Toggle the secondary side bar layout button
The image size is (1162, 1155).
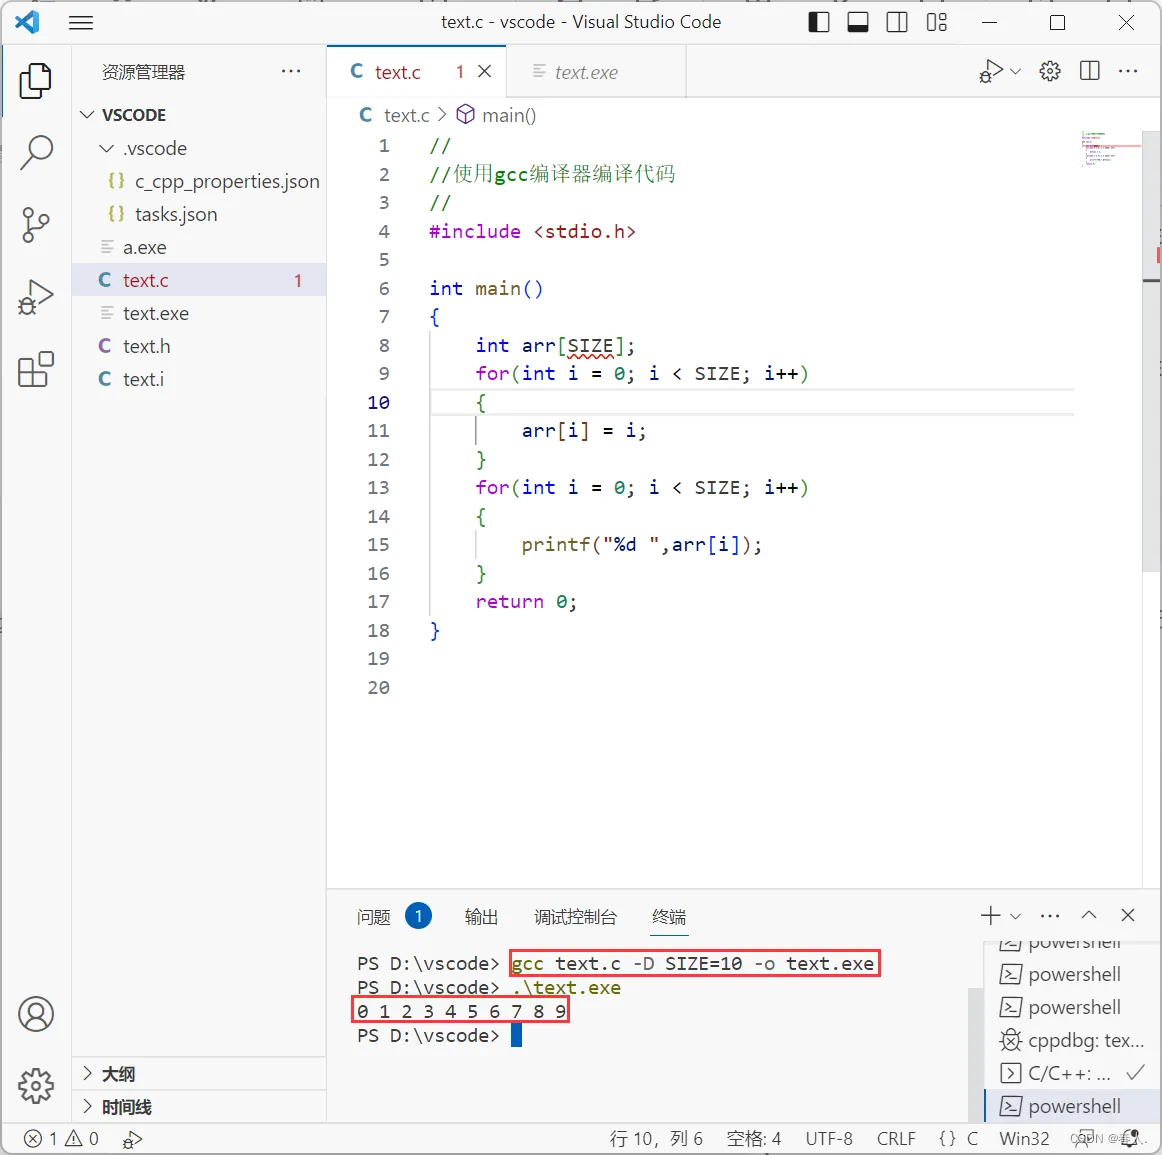(x=897, y=22)
